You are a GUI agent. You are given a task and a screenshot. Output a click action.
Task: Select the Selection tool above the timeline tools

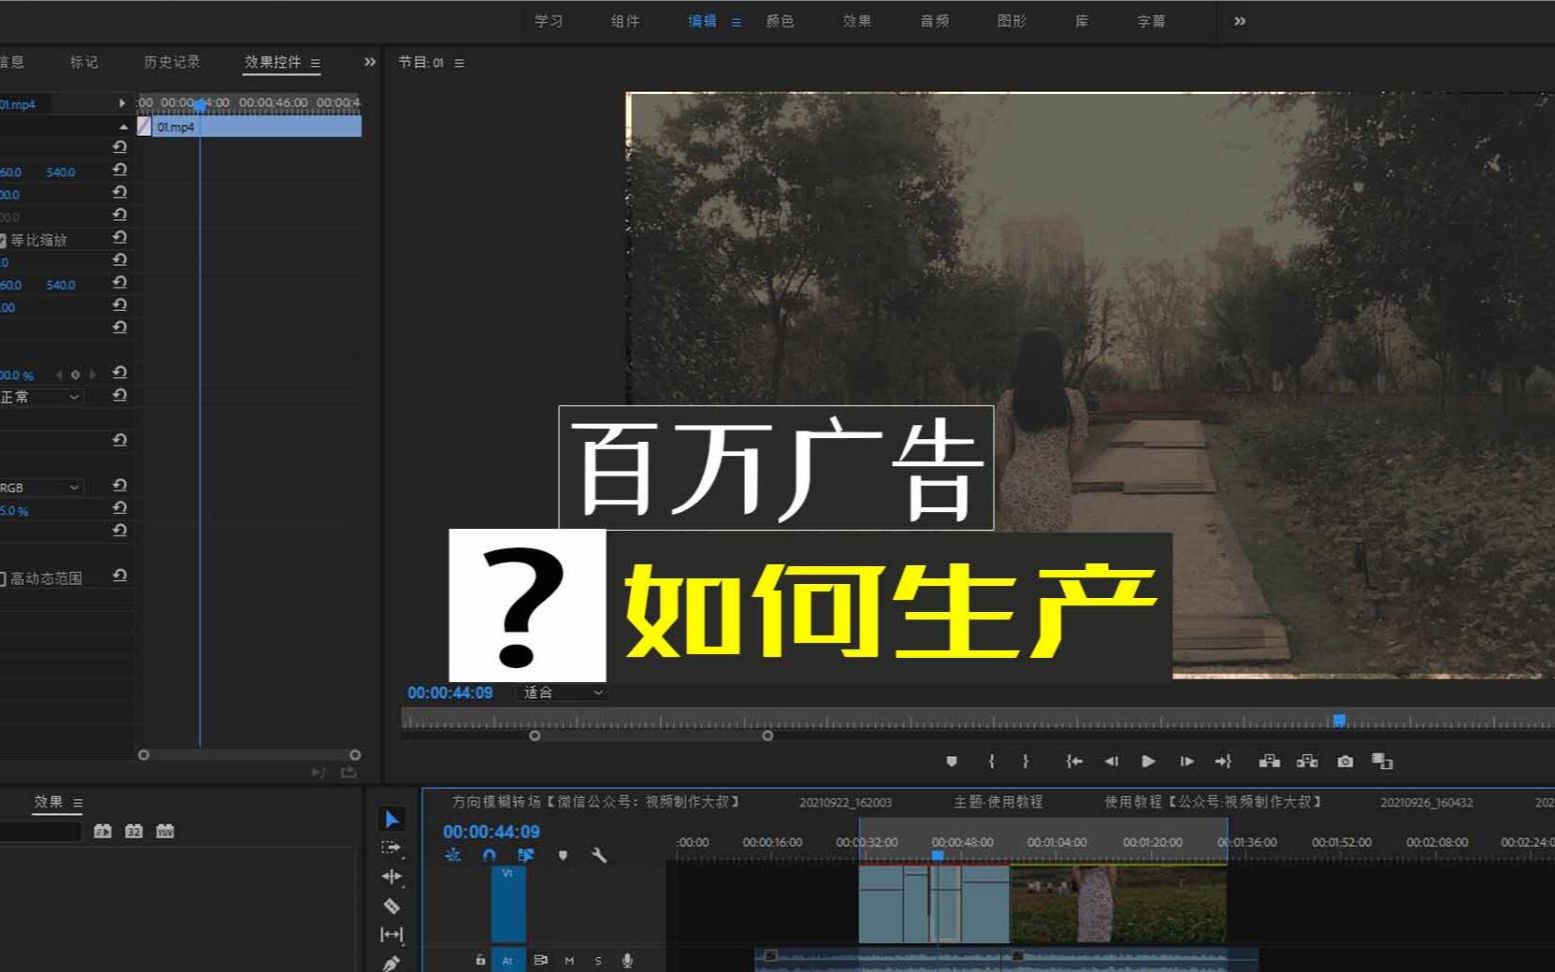(x=392, y=818)
